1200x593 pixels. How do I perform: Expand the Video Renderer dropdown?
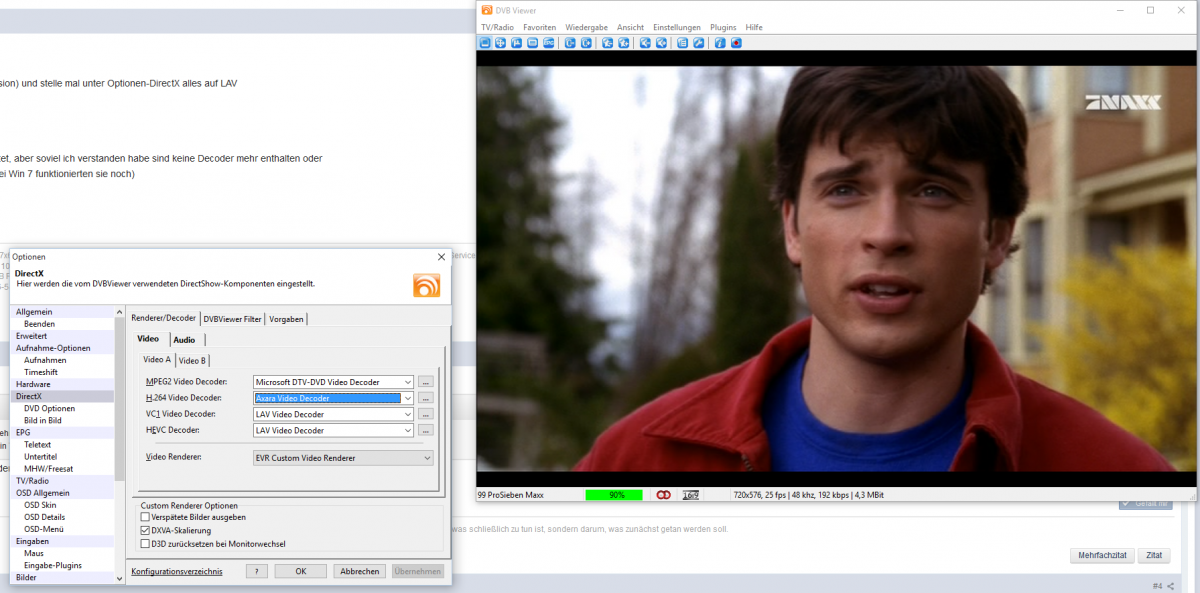point(427,458)
